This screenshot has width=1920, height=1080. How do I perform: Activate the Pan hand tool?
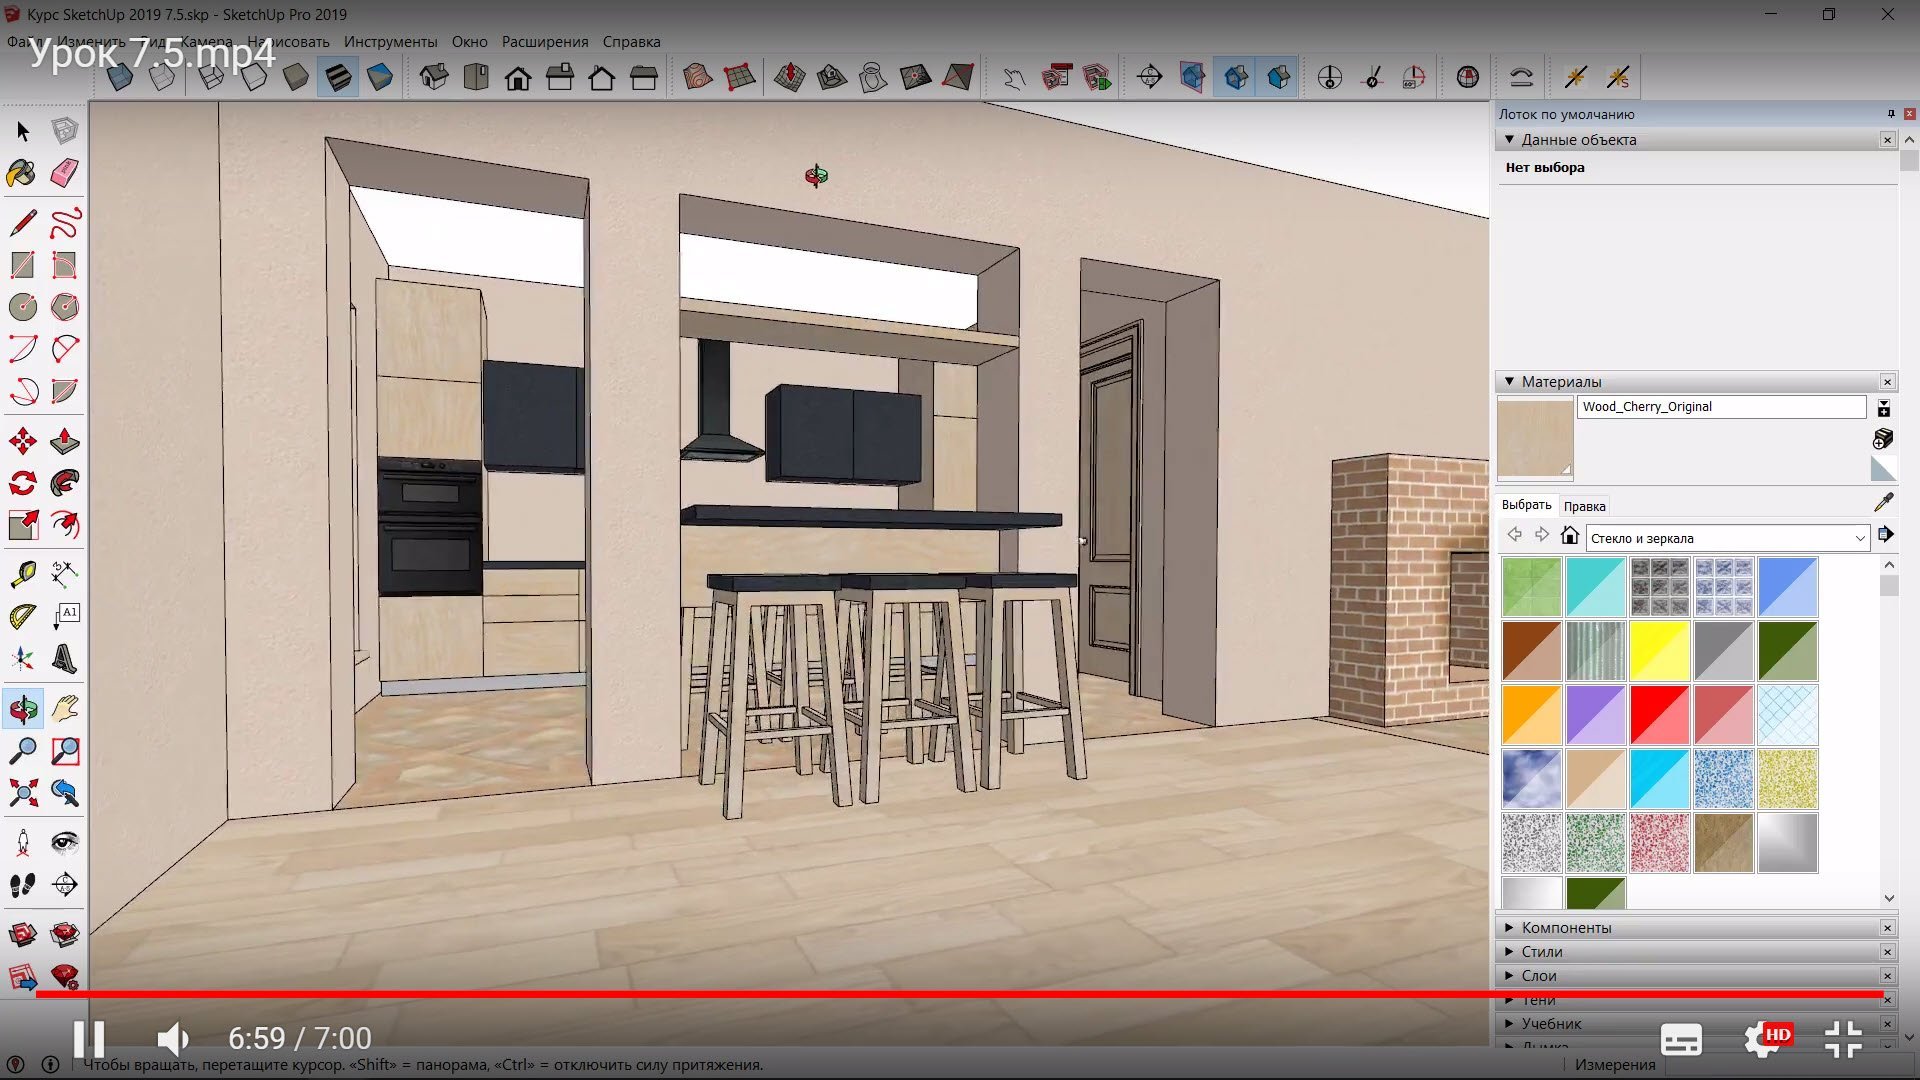(x=64, y=709)
